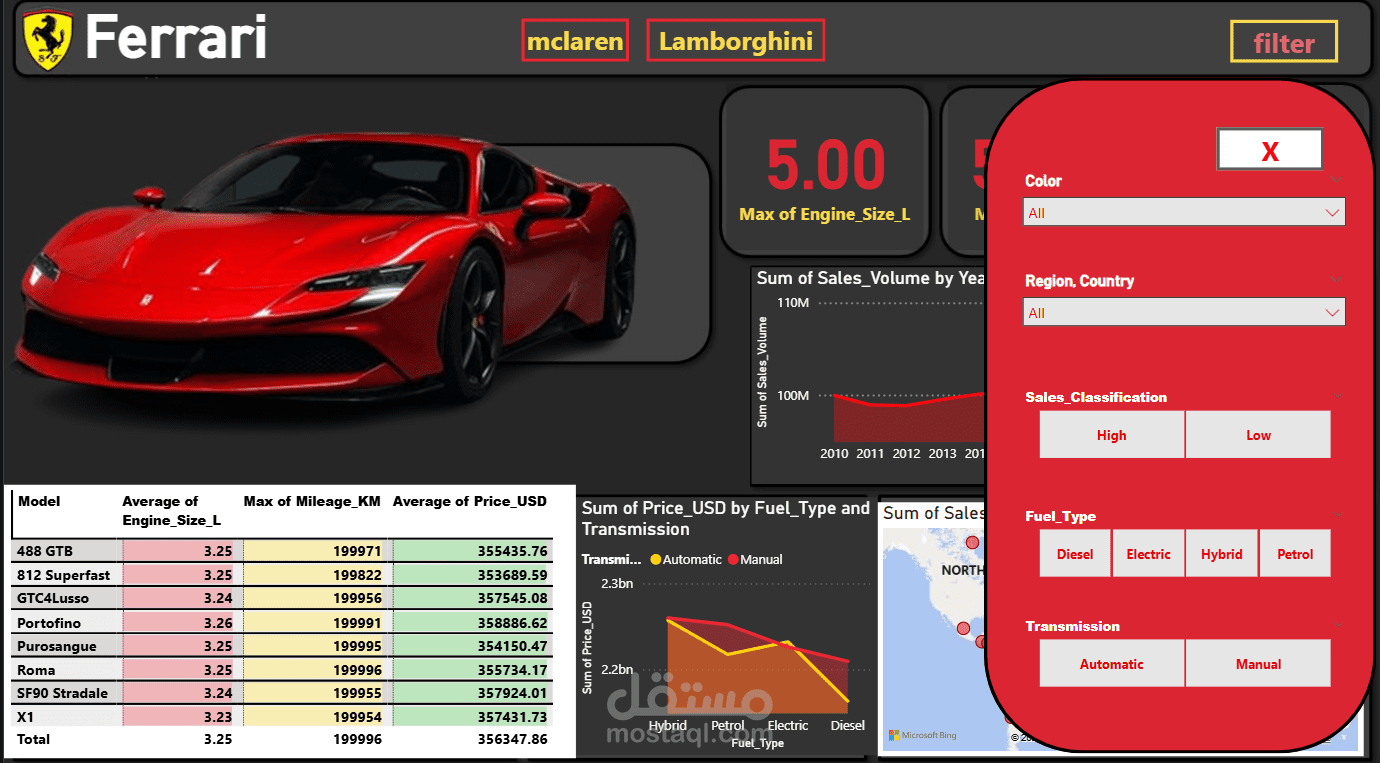Click Sum of Price_USD chart title
Screen dimensions: 1380x763
tap(726, 518)
